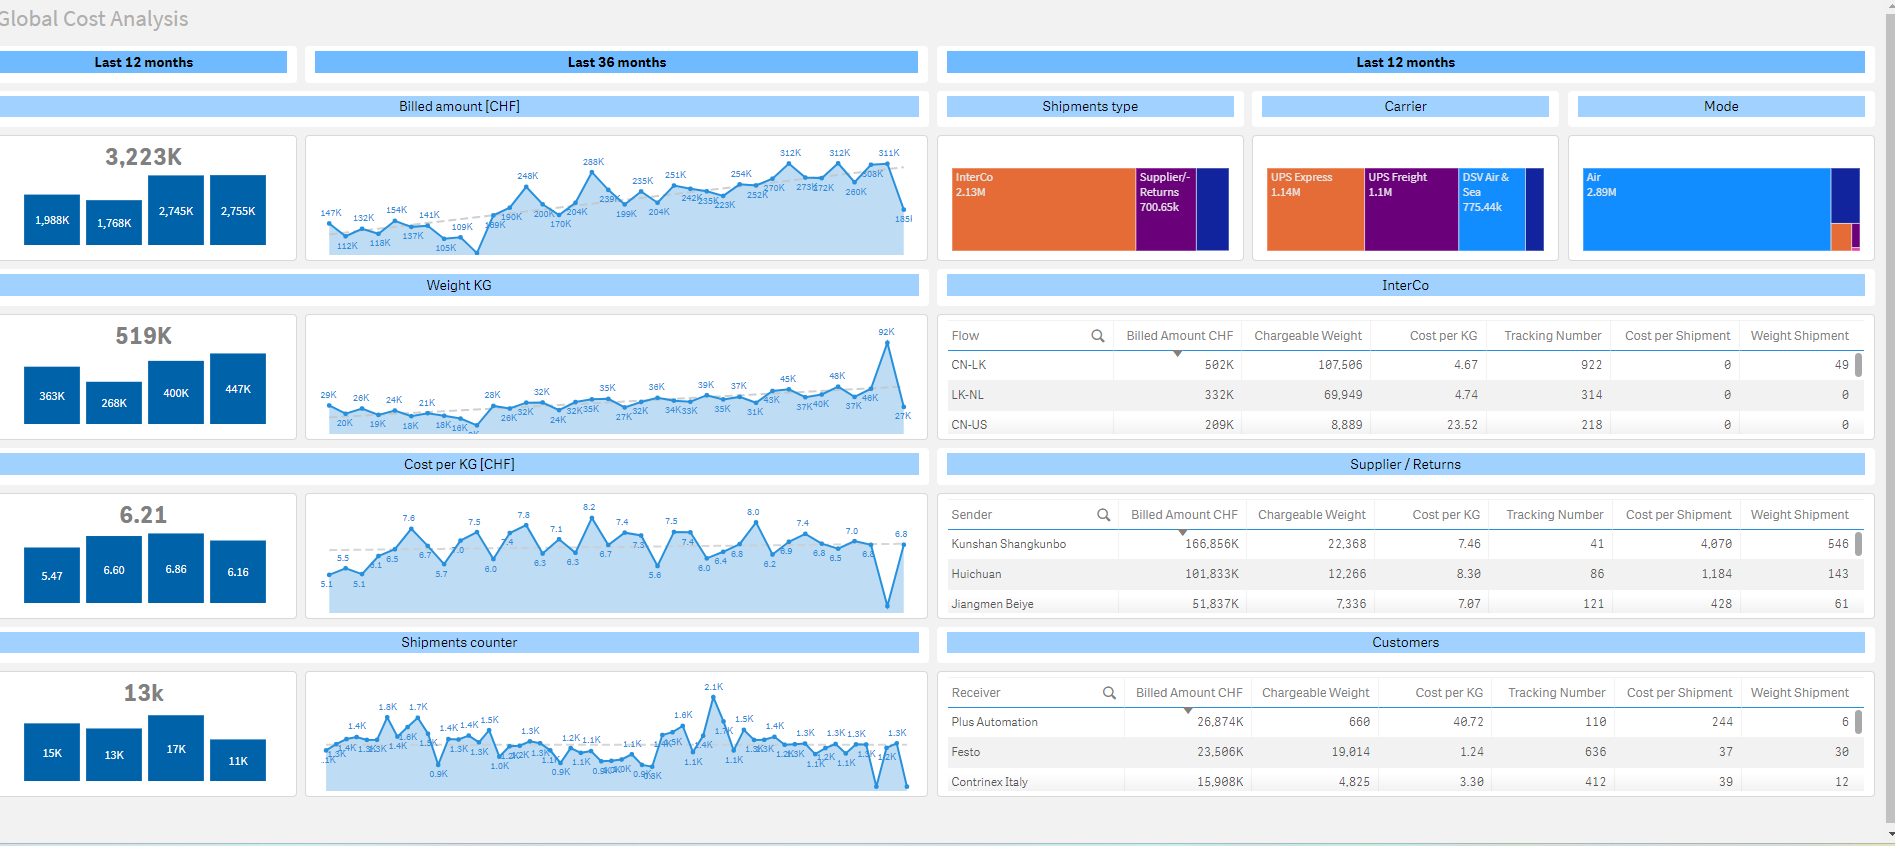Select receiver Contrinex Italy
The height and width of the screenshot is (846, 1895).
pos(989,782)
